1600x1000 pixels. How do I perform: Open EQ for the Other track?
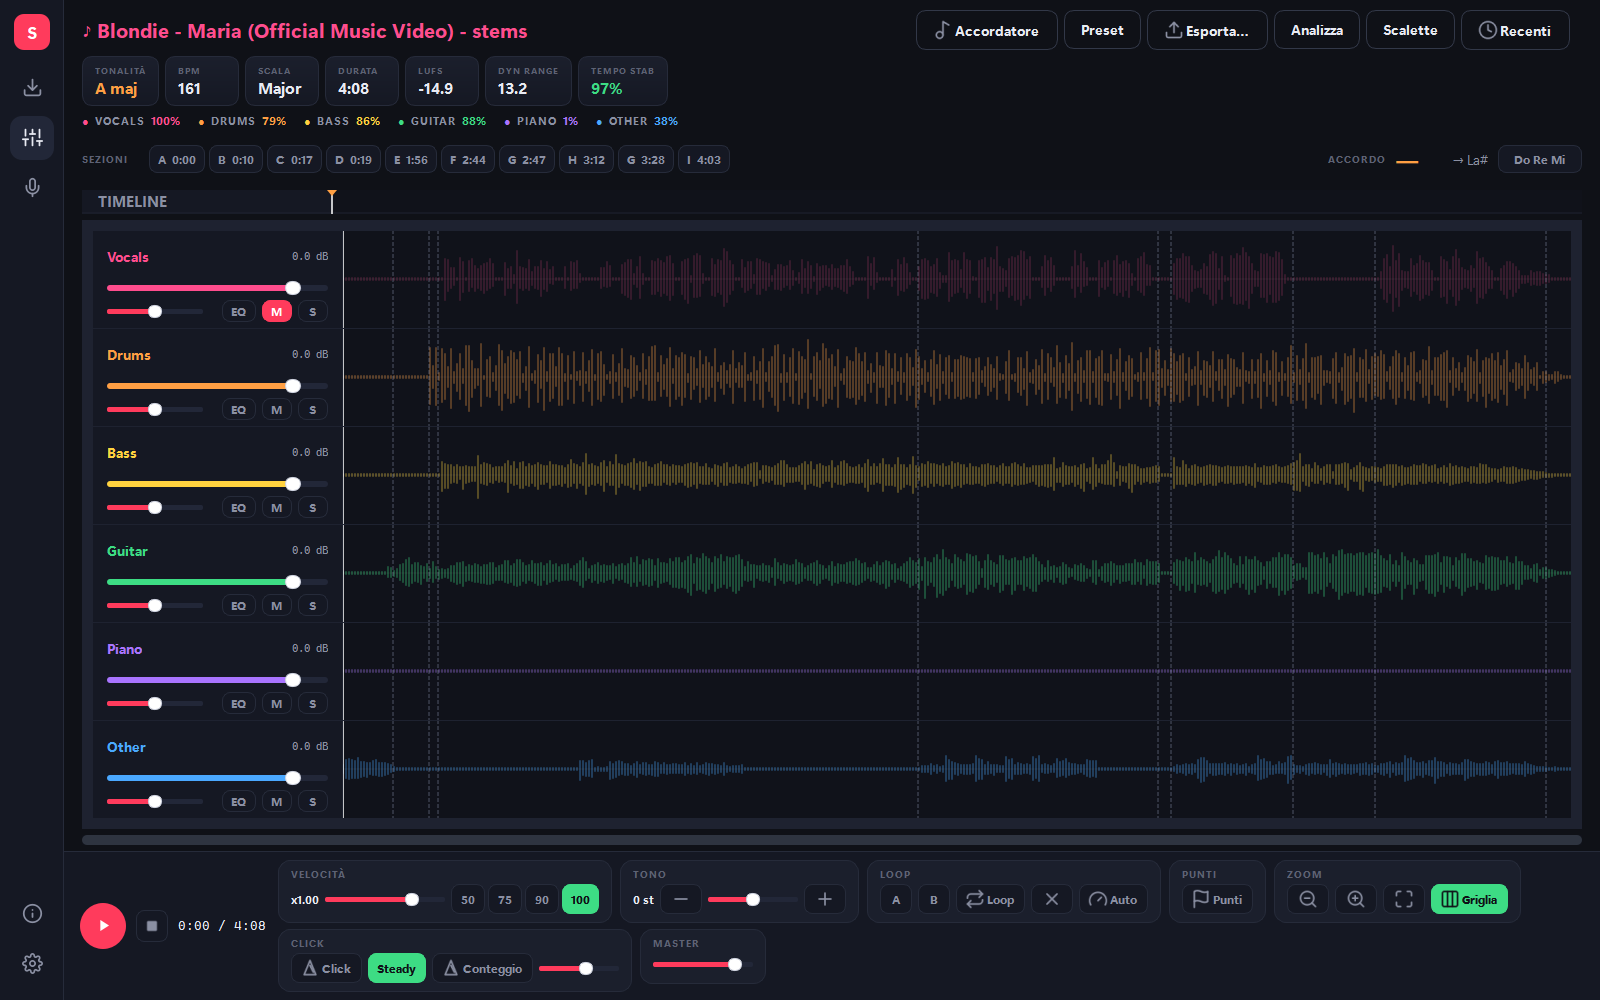point(238,802)
